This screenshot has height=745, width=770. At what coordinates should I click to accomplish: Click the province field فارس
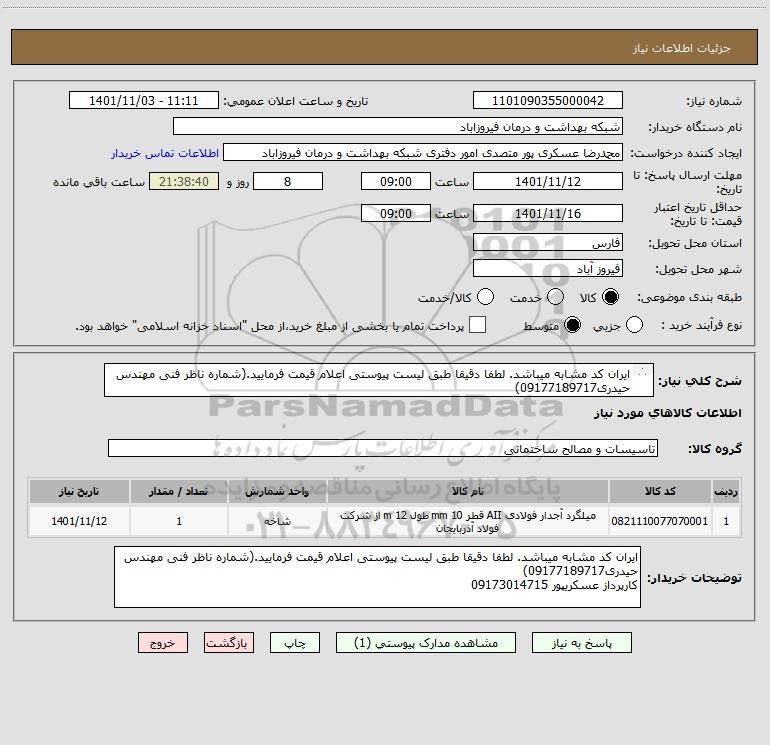click(x=548, y=243)
